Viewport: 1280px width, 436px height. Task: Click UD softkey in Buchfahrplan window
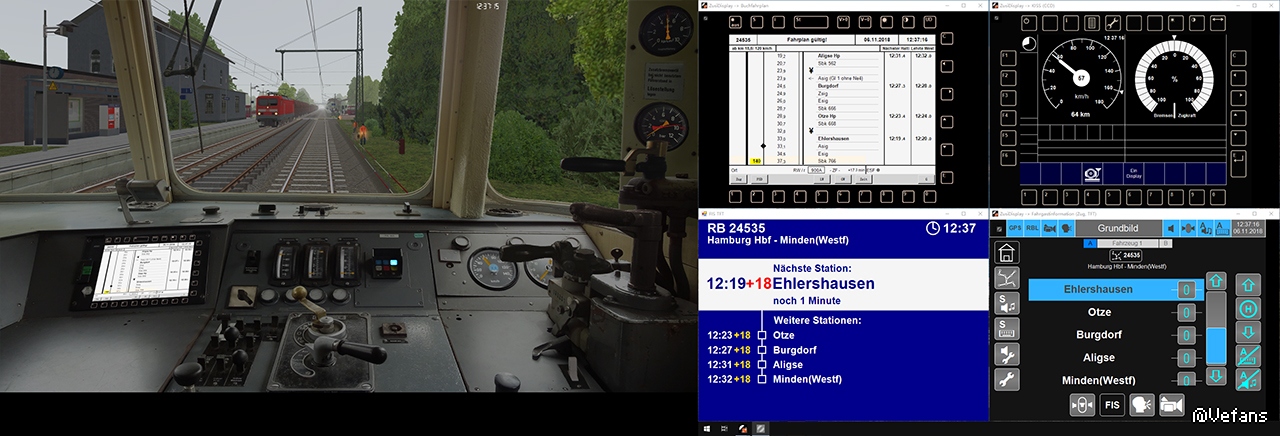(x=930, y=22)
